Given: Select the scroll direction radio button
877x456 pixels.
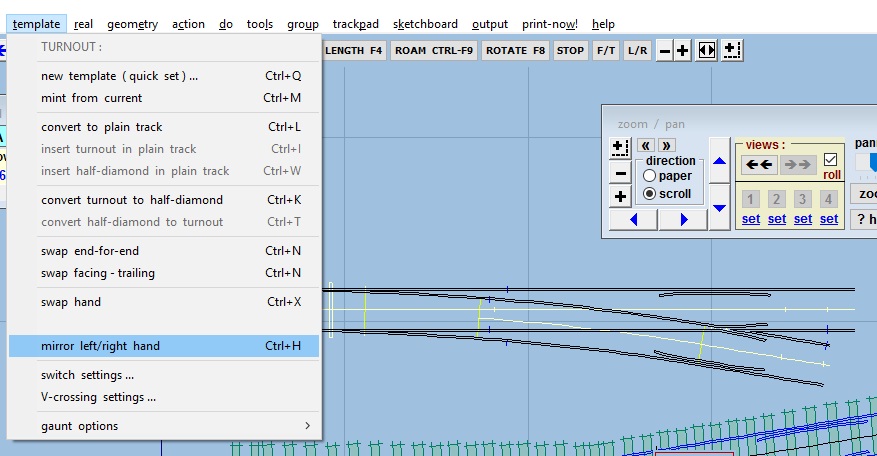Looking at the screenshot, I should pos(650,194).
